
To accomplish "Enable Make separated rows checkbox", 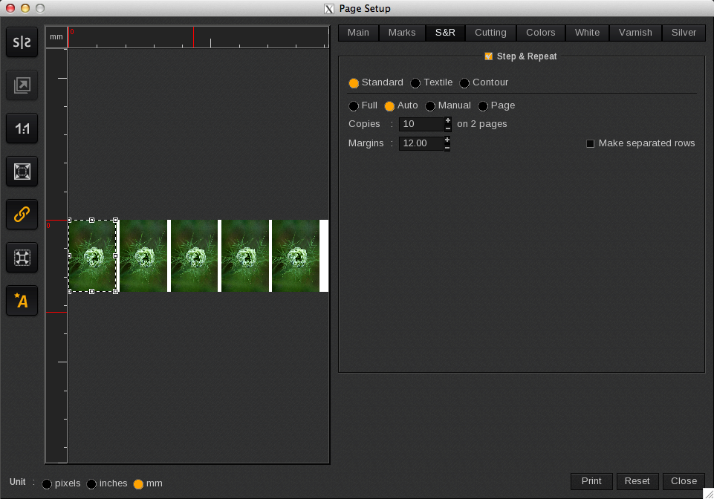I will pos(590,144).
